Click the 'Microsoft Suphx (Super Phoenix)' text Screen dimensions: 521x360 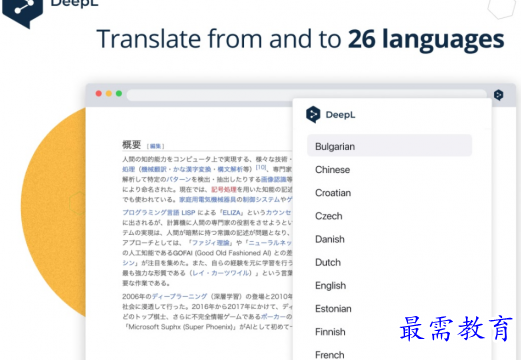coord(180,327)
